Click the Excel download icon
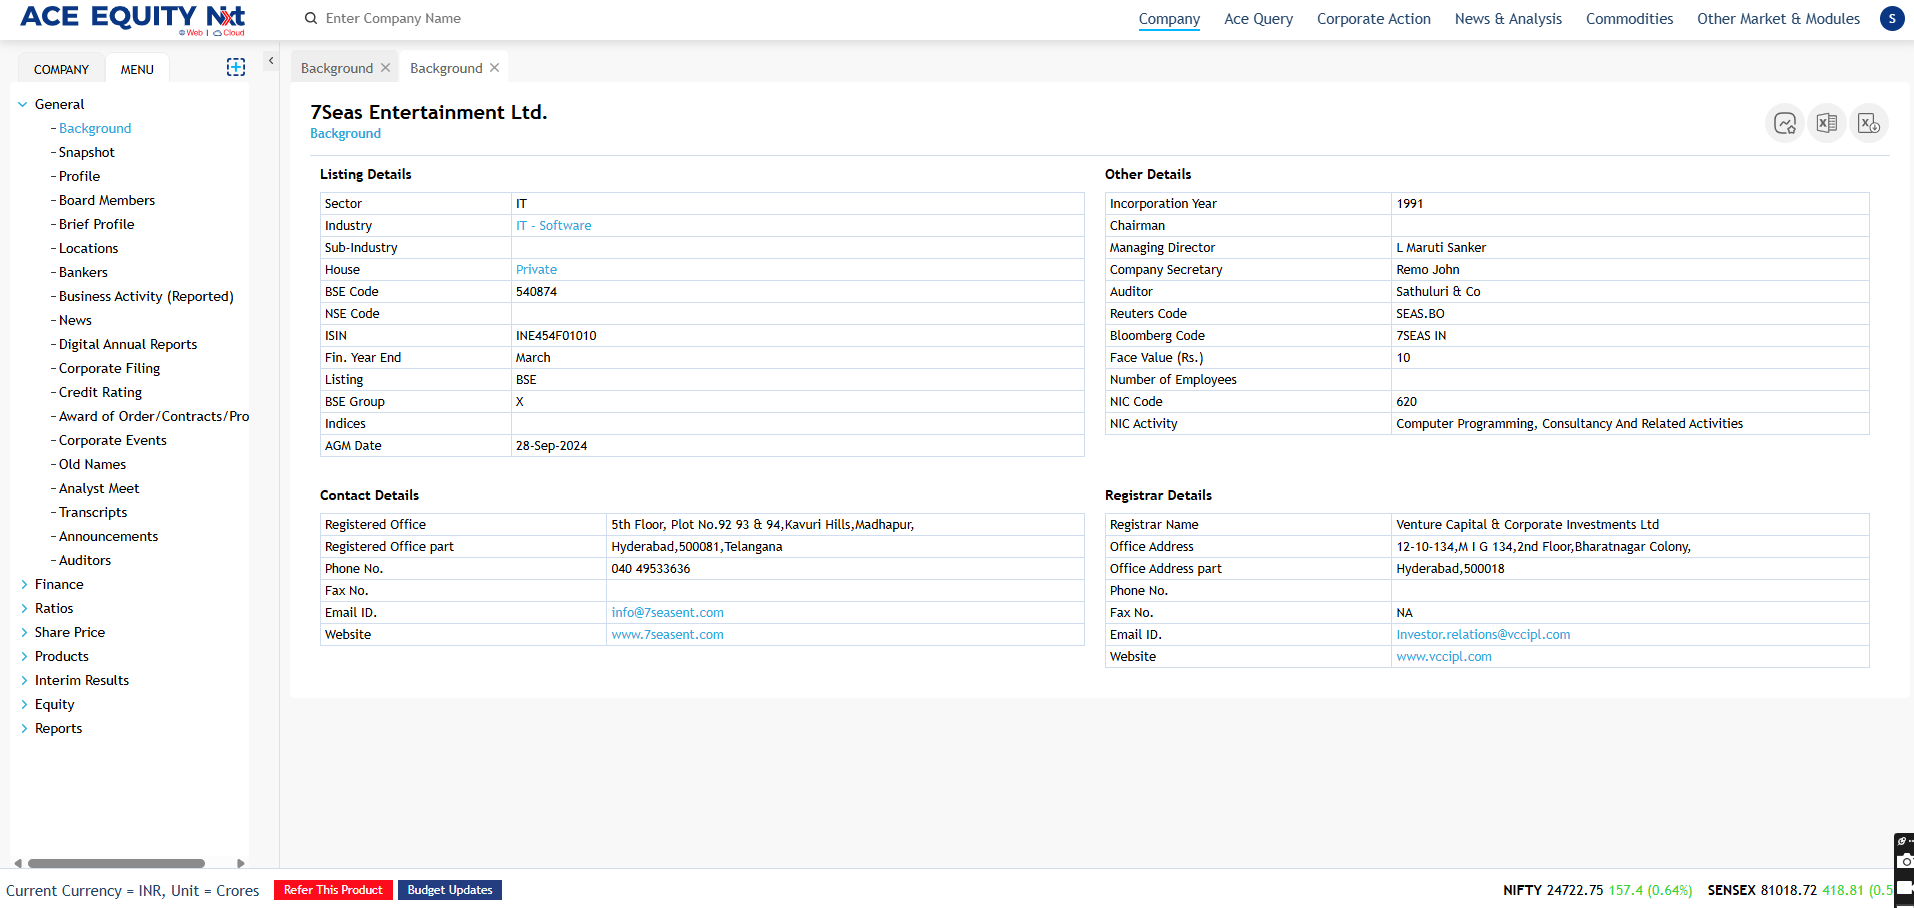 1868,123
